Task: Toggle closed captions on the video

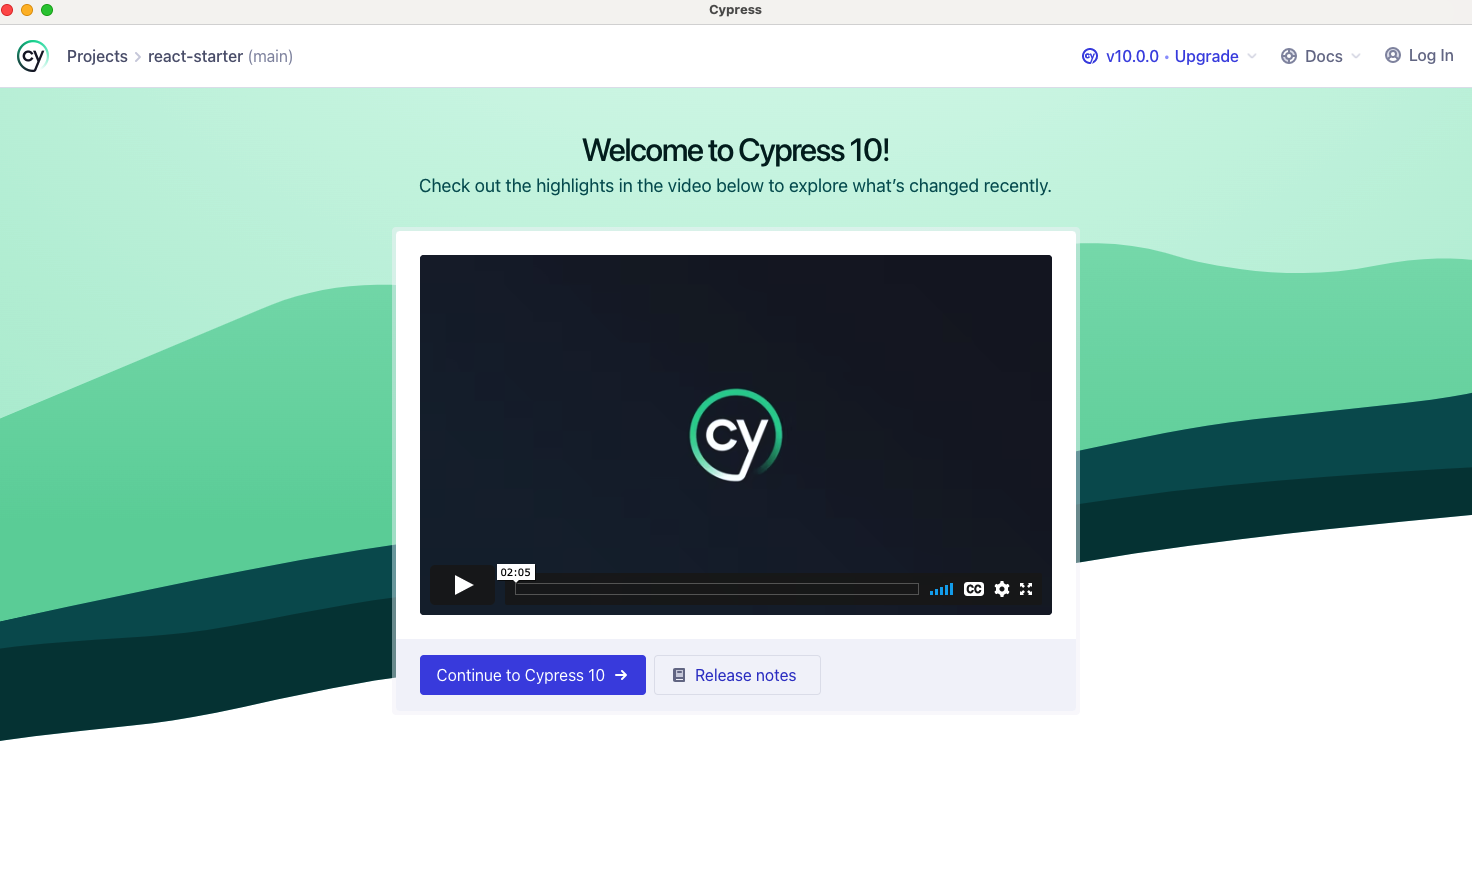Action: pyautogui.click(x=974, y=589)
